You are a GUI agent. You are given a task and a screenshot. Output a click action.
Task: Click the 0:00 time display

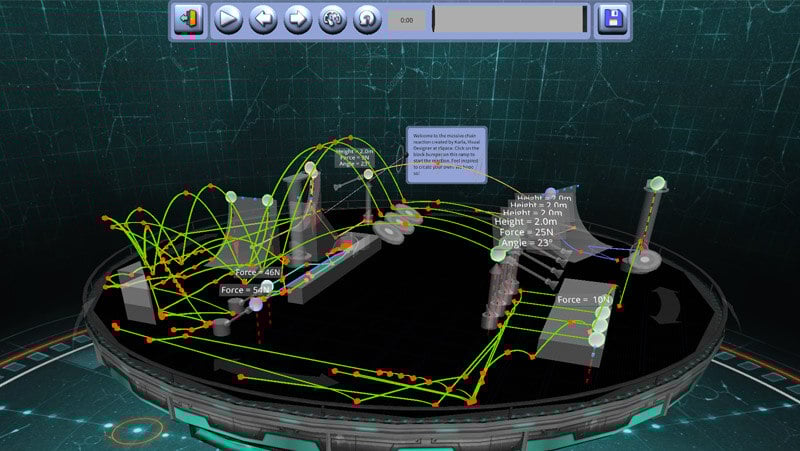[x=407, y=20]
